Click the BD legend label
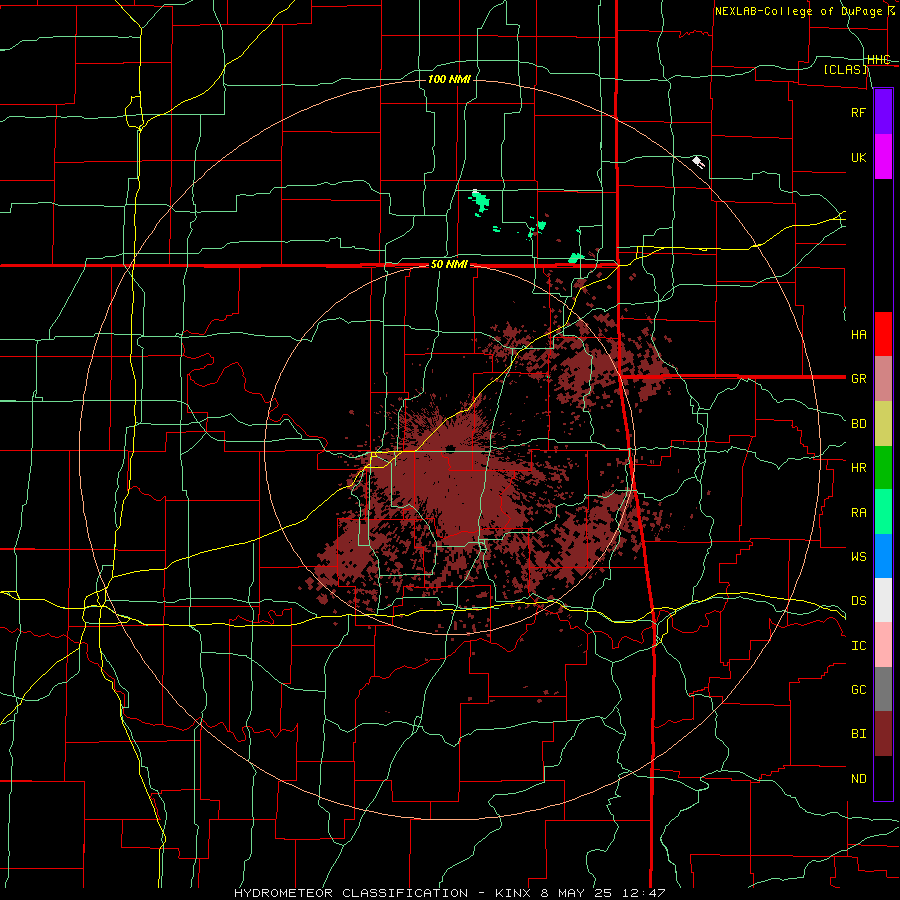900x900 pixels. pos(859,424)
